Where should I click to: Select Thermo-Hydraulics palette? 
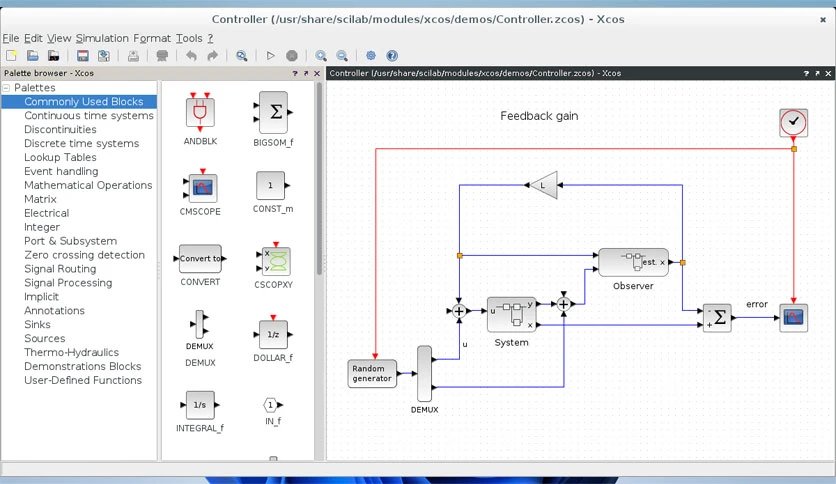pyautogui.click(x=71, y=352)
